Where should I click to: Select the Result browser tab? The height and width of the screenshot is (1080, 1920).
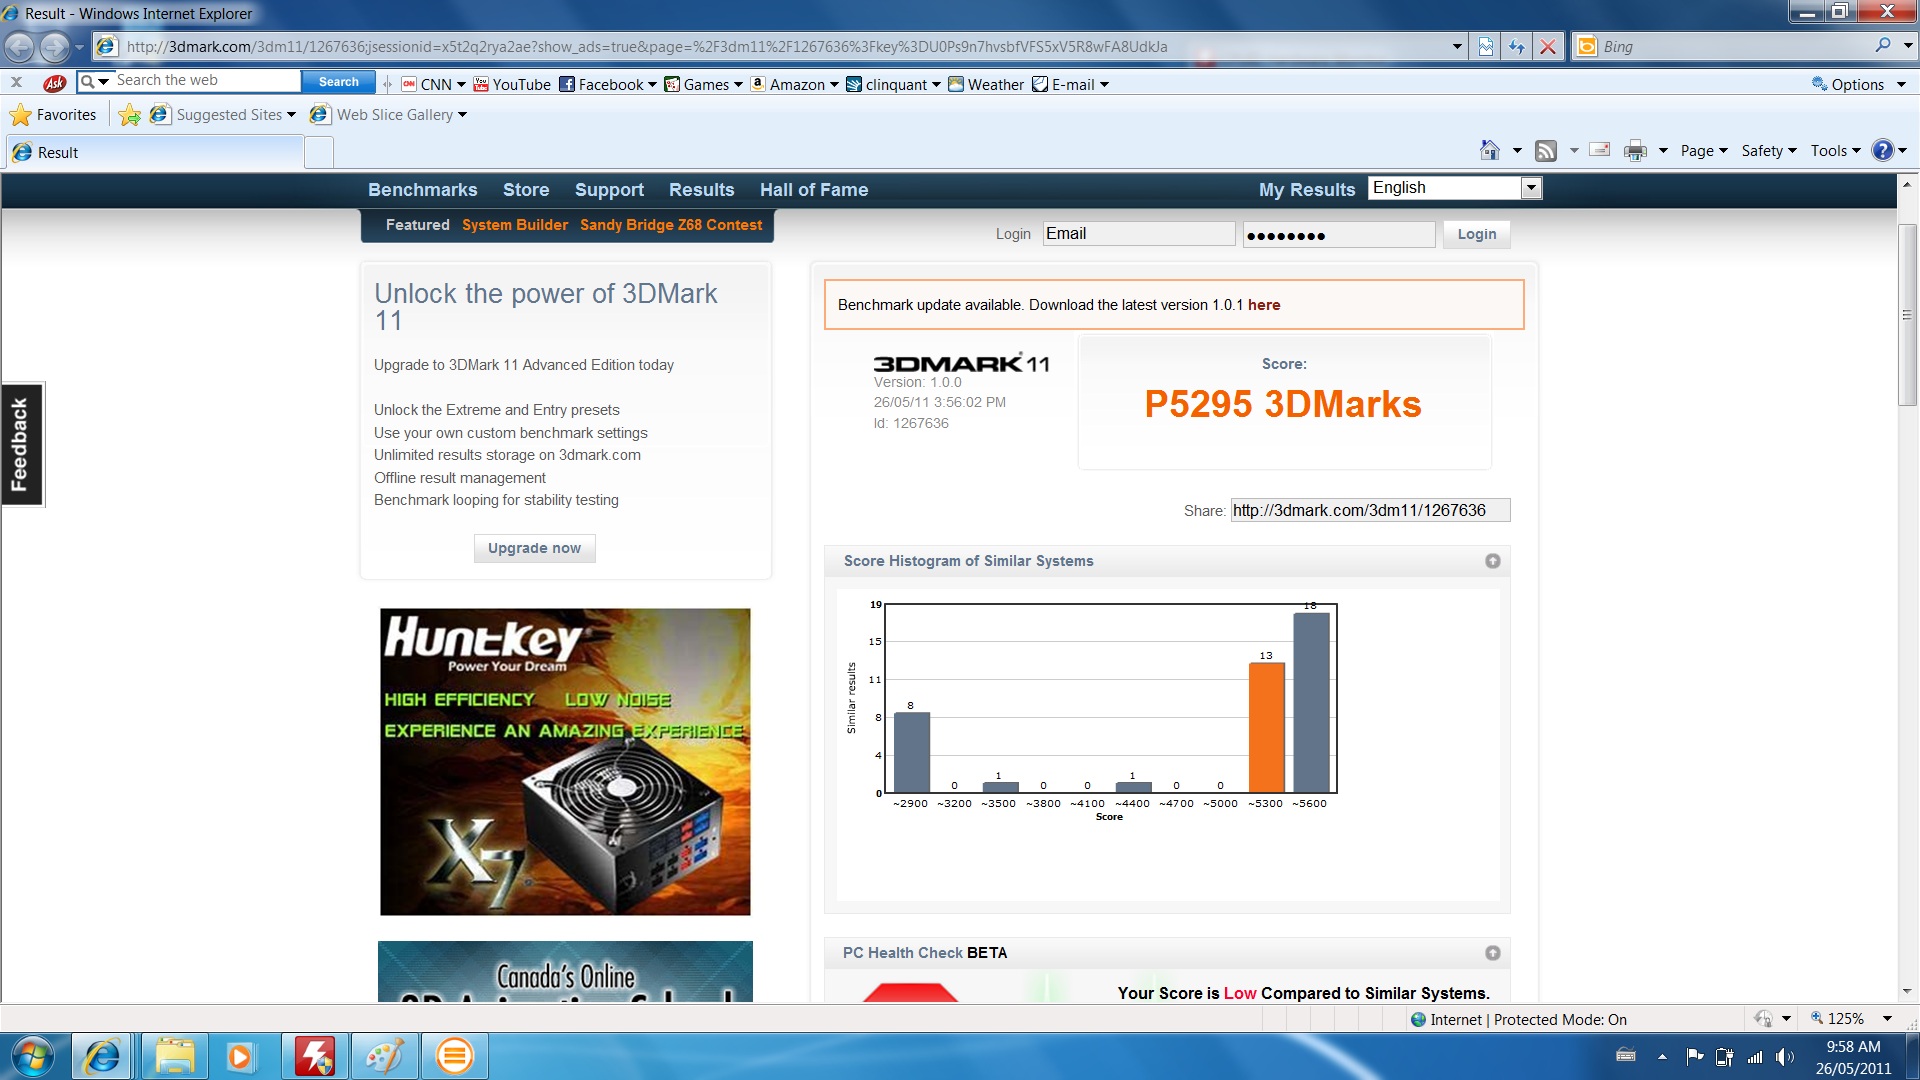[x=155, y=152]
